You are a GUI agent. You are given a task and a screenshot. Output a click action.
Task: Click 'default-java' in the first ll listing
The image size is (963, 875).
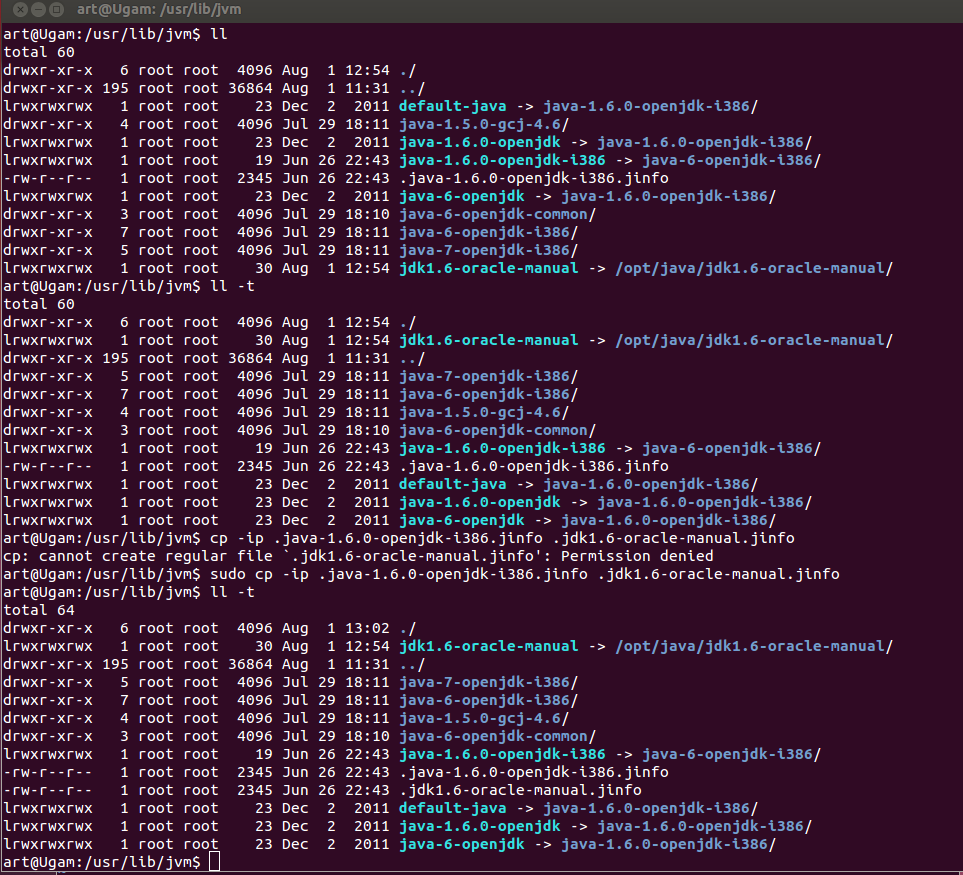tap(453, 106)
